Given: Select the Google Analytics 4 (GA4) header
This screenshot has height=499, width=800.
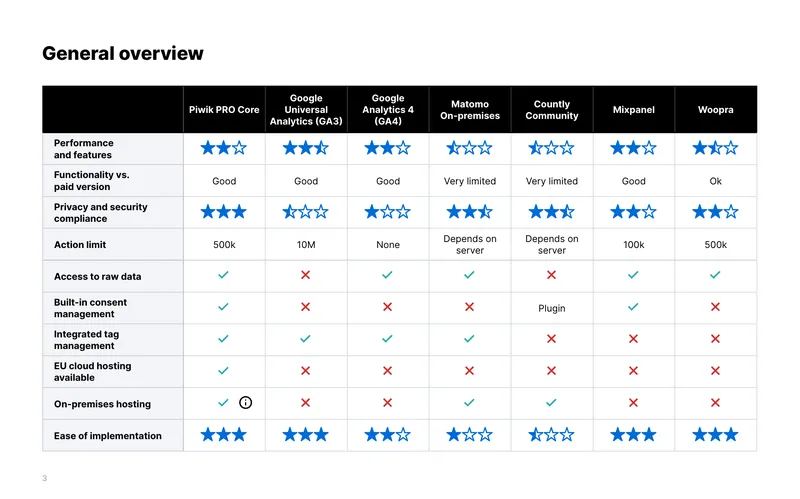Looking at the screenshot, I should coord(388,110).
